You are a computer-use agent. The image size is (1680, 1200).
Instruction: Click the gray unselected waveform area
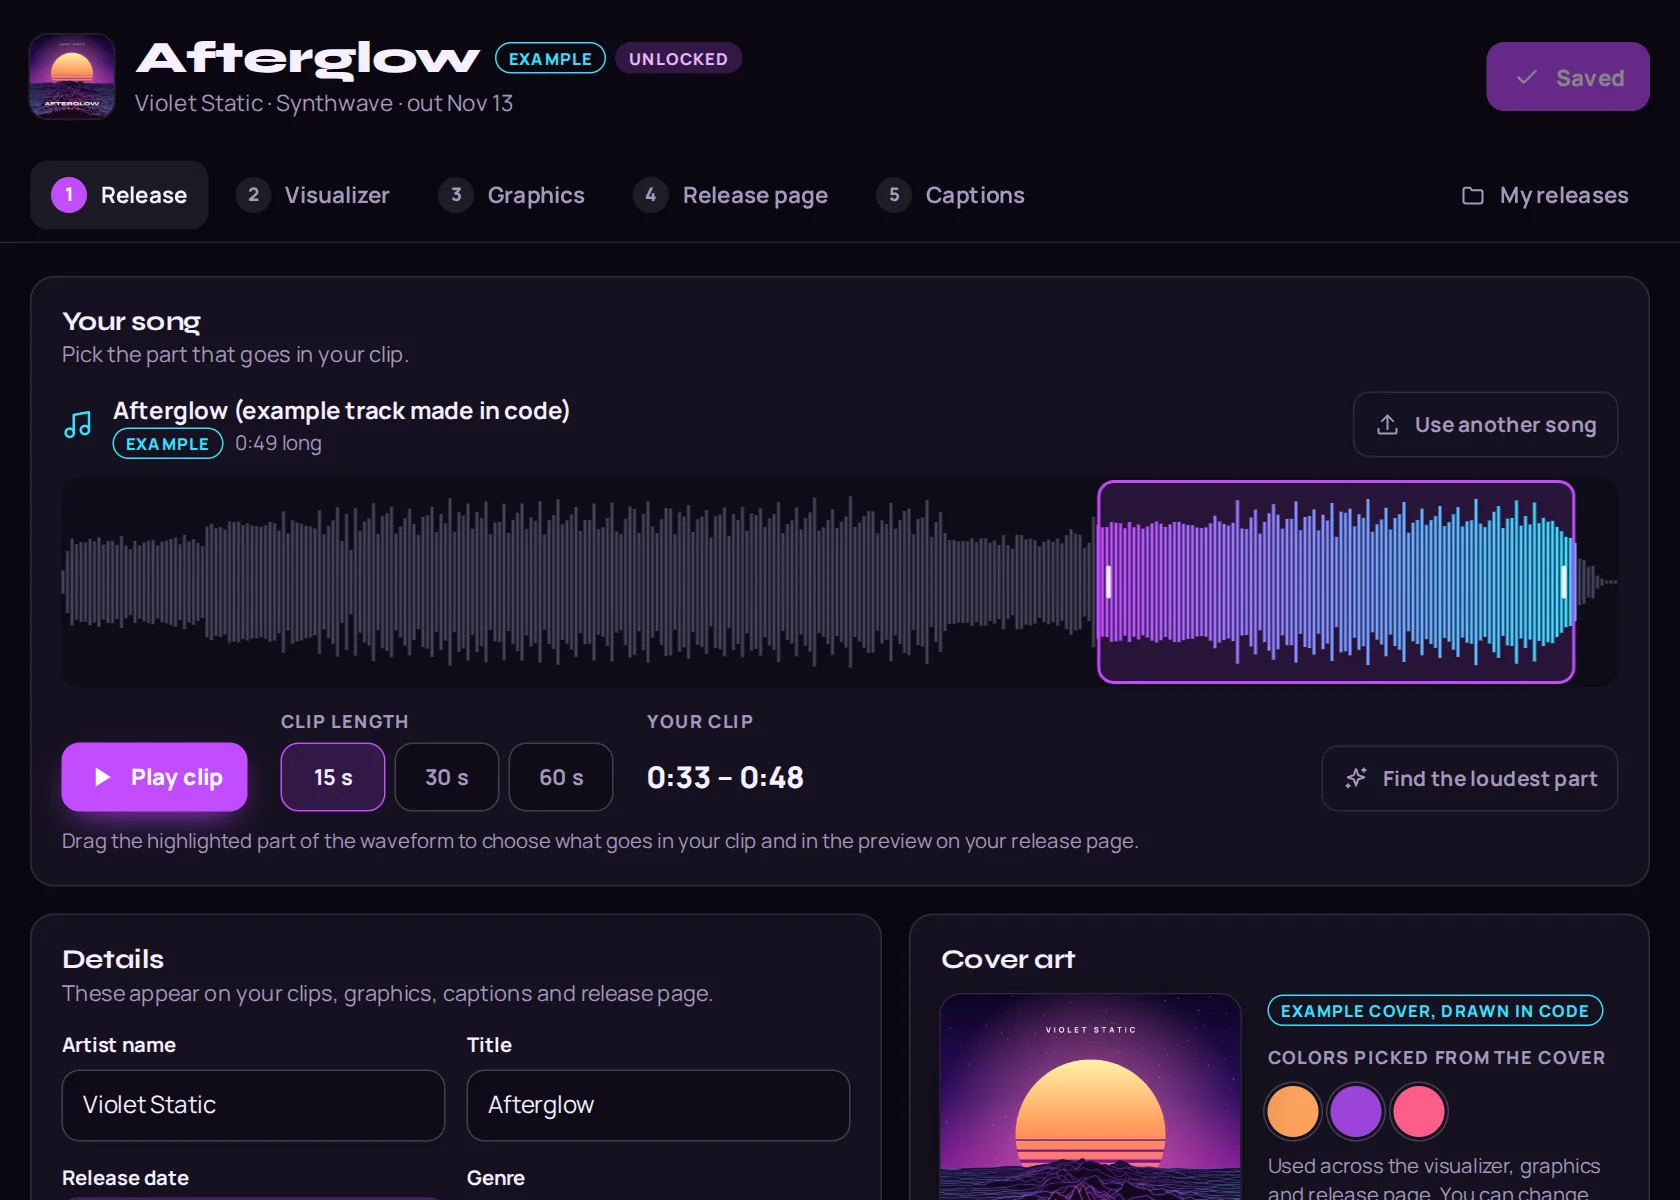pos(580,582)
